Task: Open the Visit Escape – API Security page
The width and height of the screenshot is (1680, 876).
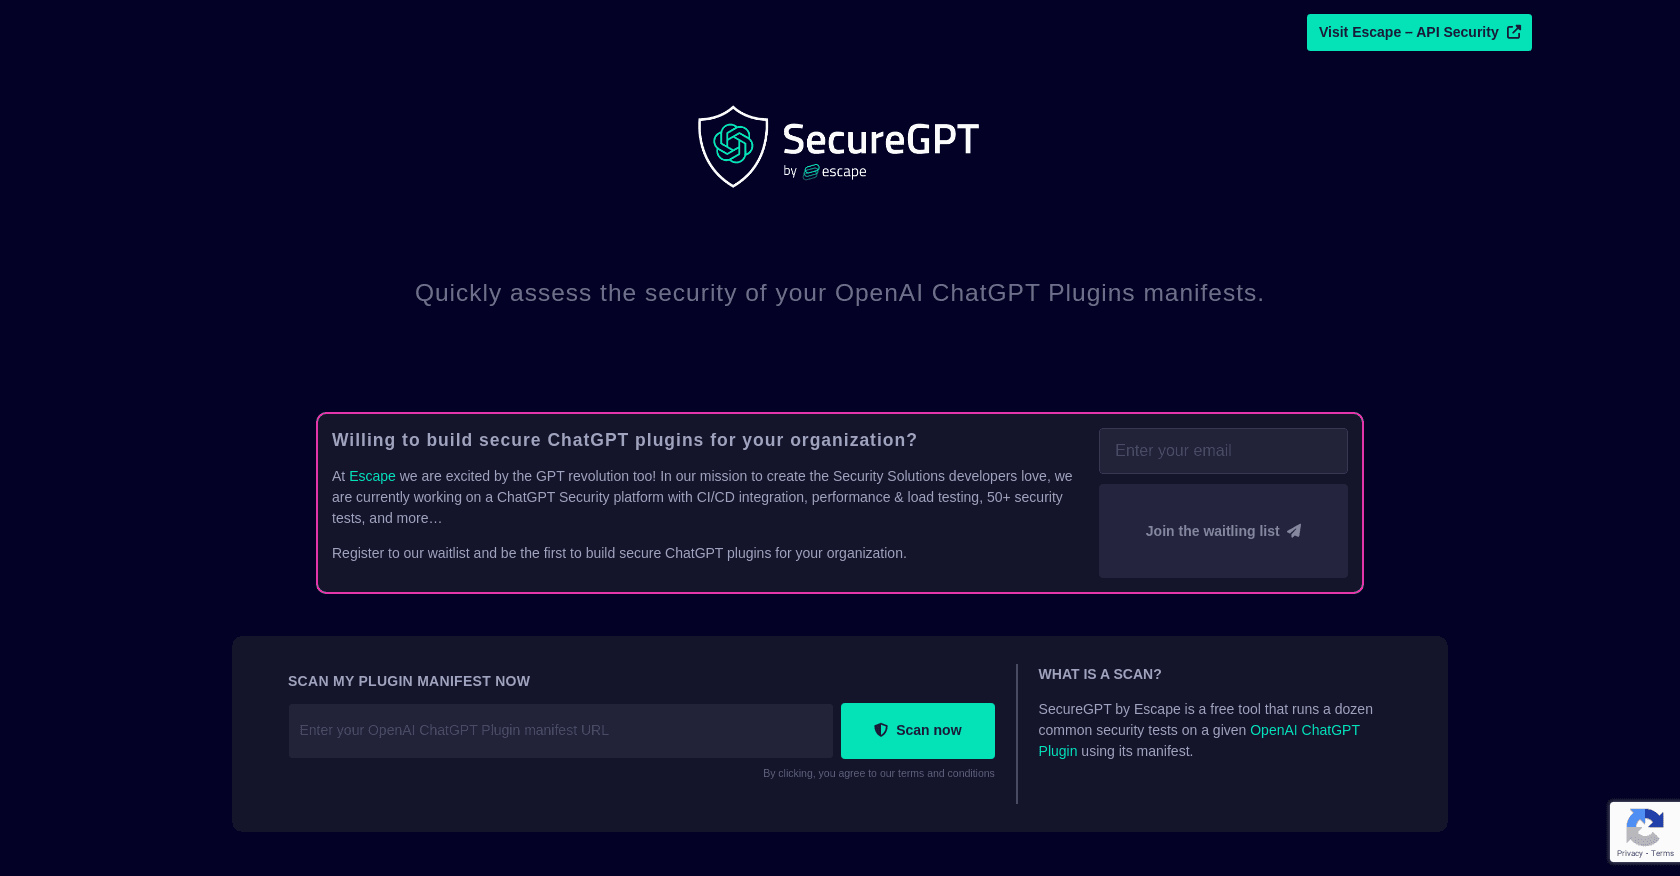Action: 1418,32
